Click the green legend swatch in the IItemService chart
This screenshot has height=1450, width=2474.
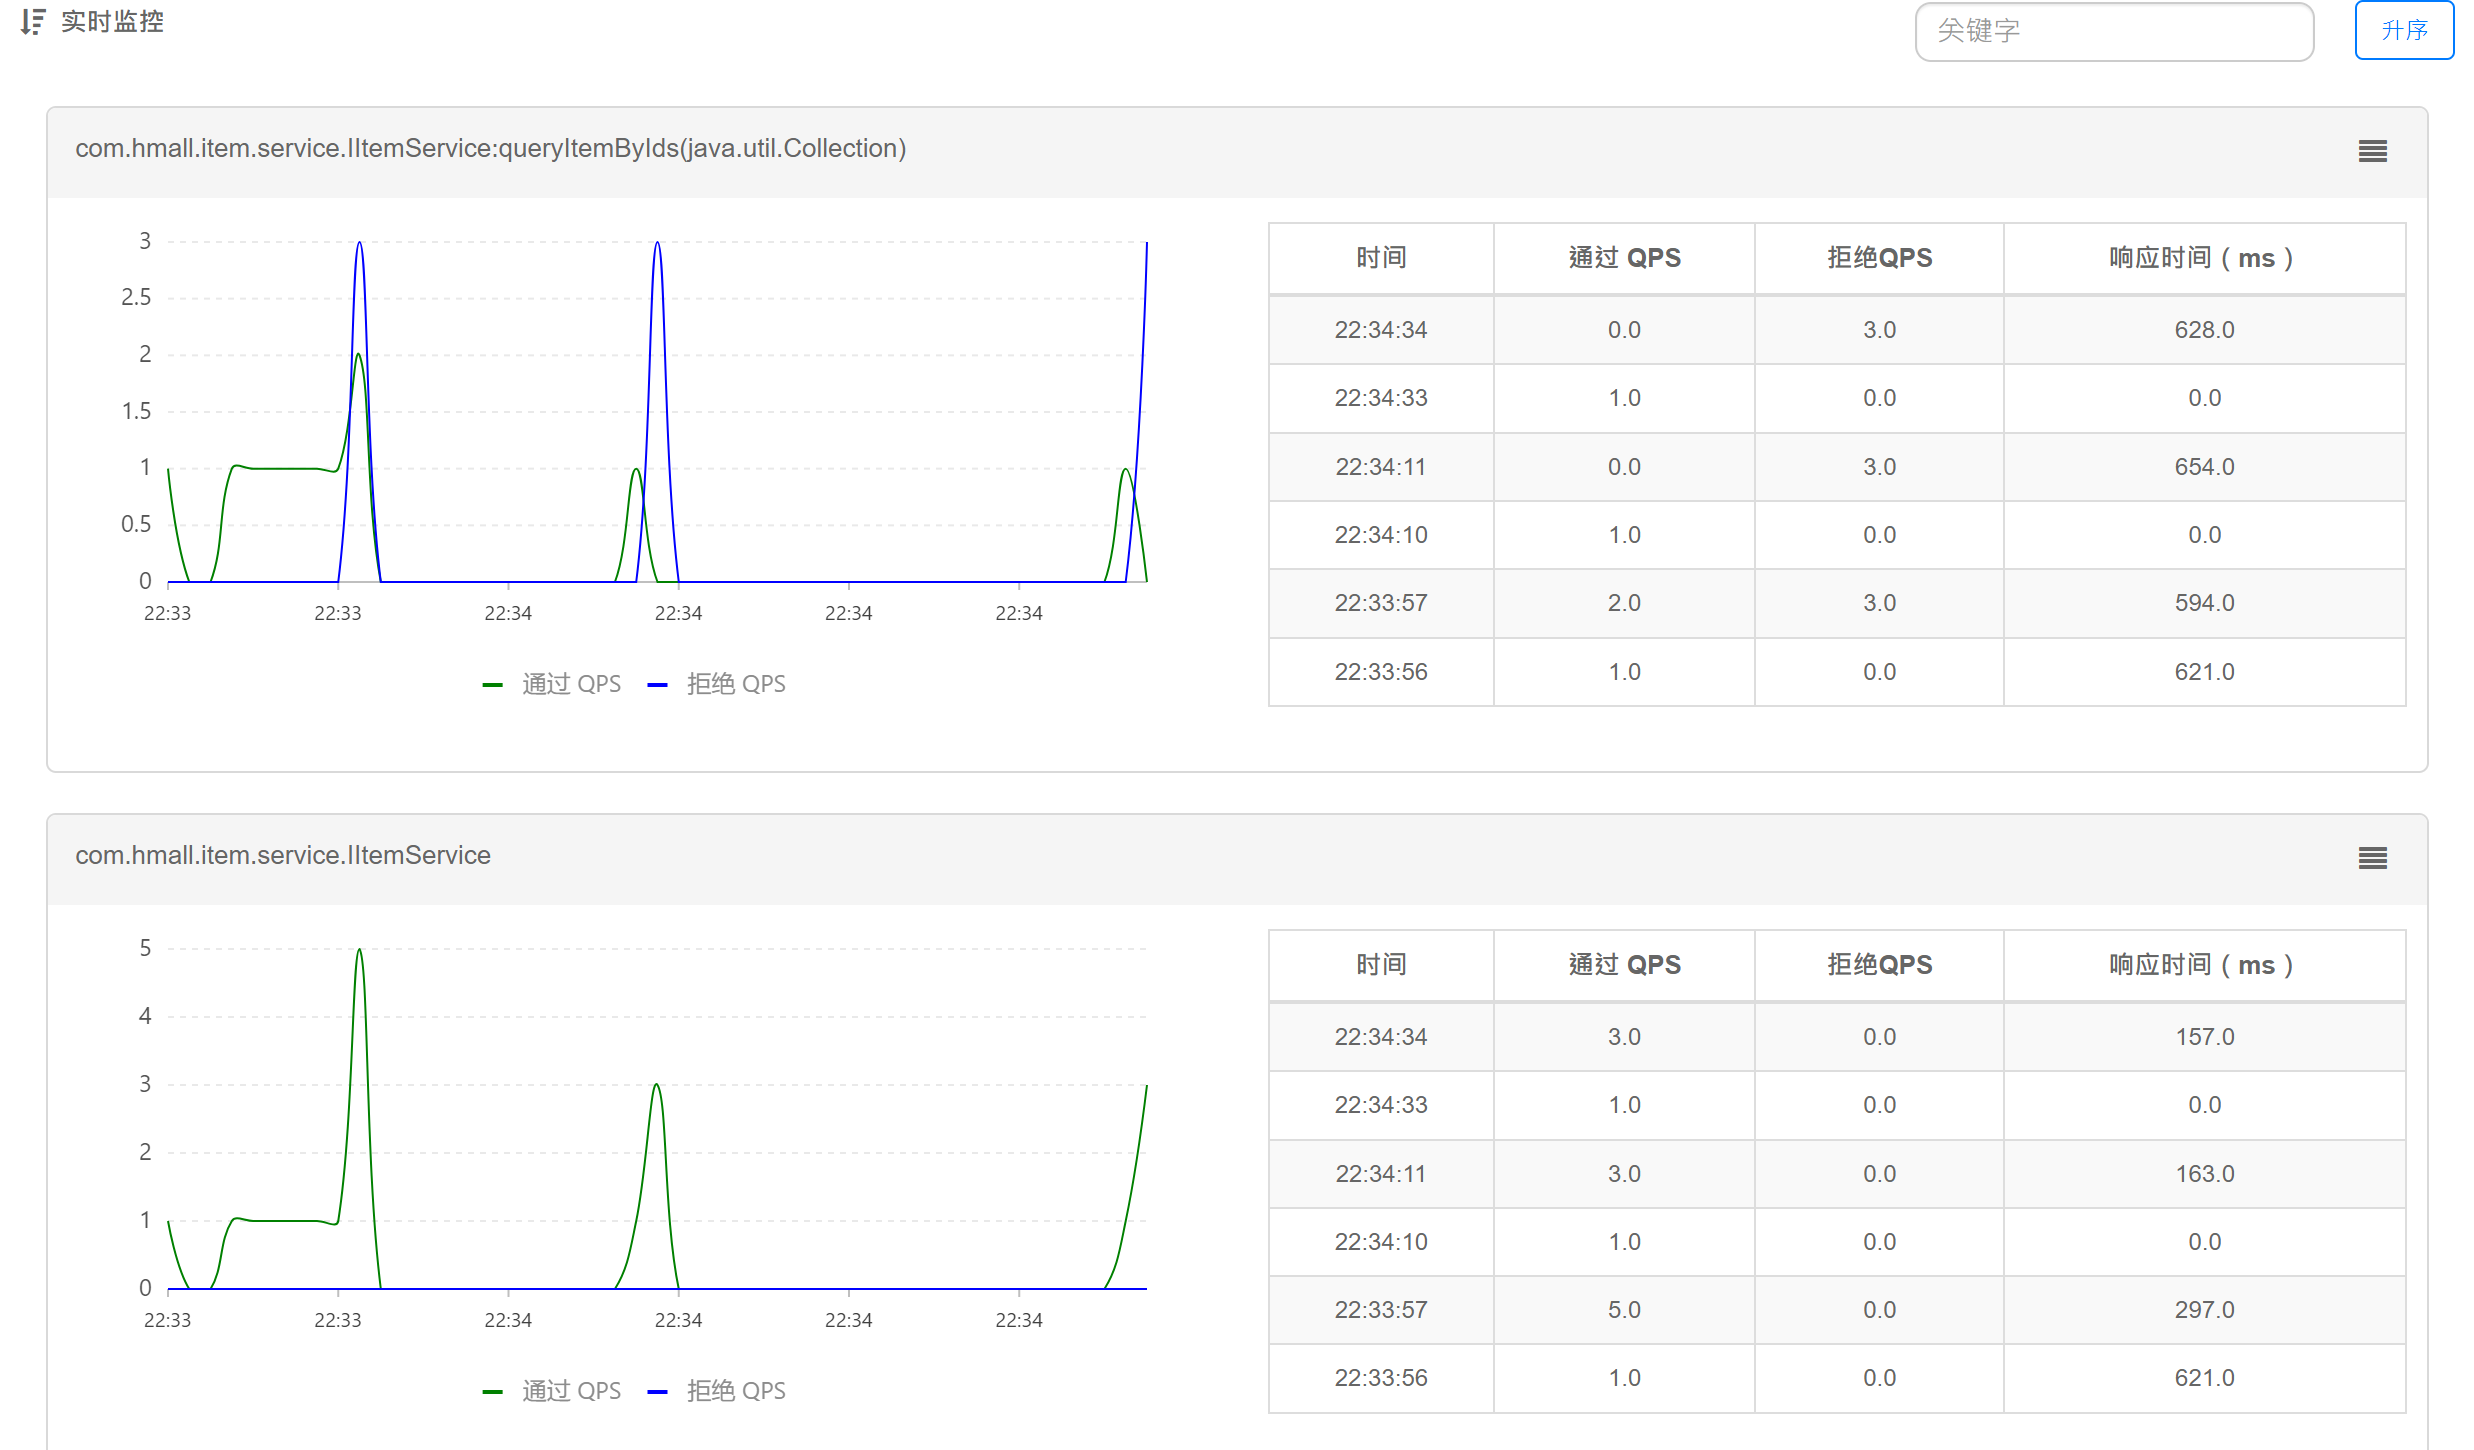tap(492, 1392)
